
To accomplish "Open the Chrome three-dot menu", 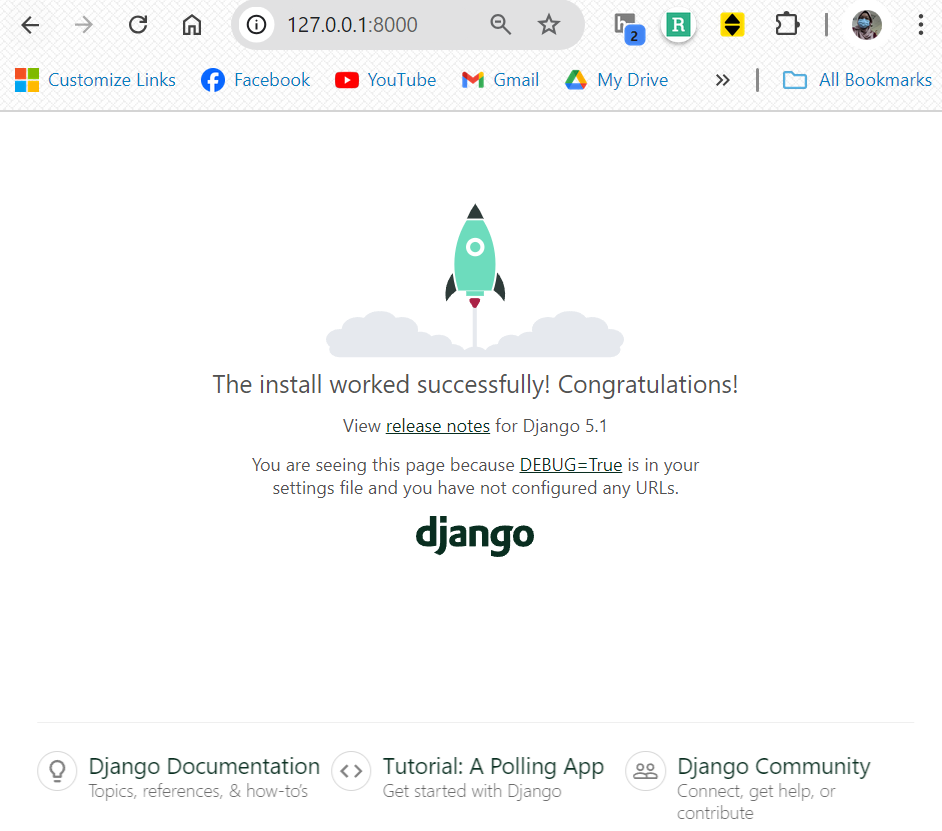I will 920,25.
